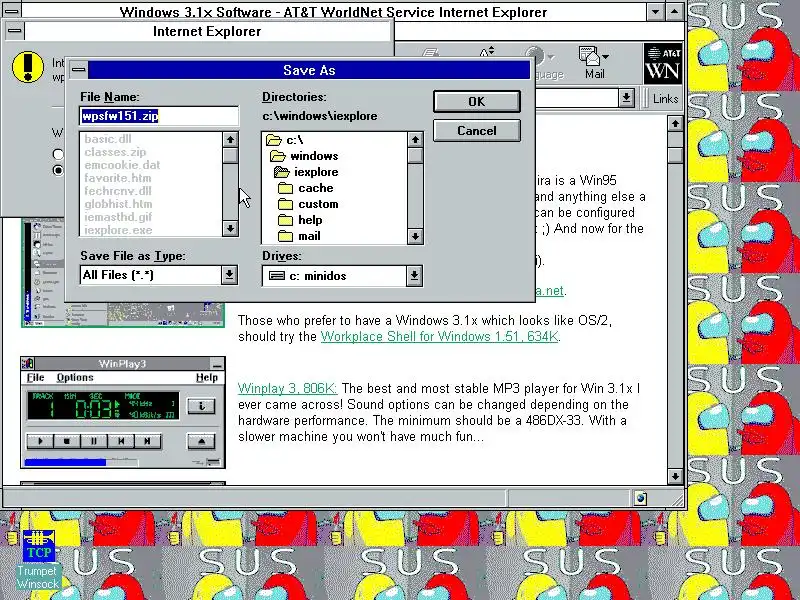This screenshot has height=600, width=800.
Task: Open the browser address bar dropdown arrow
Action: 626,98
